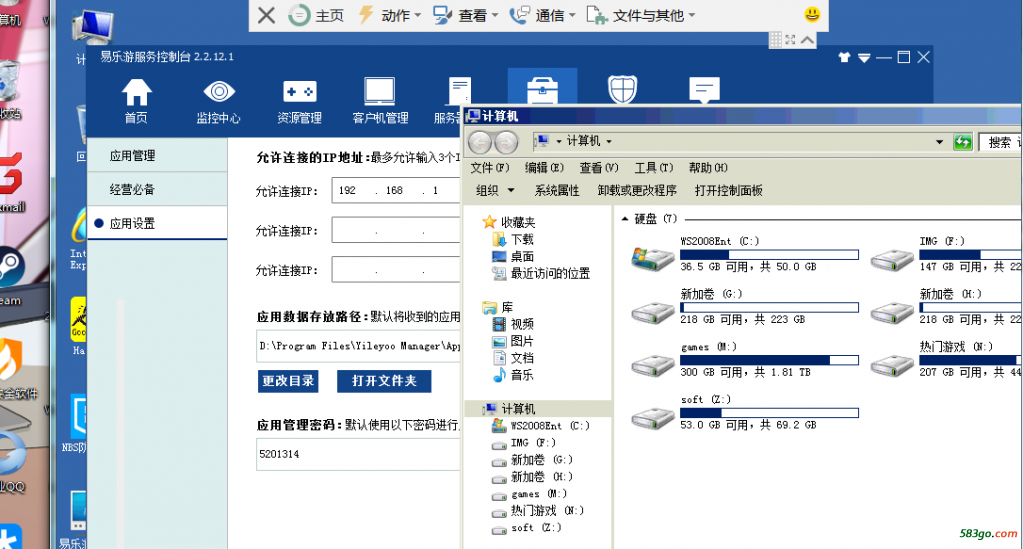Open the 查看 dropdown menu
1023x549 pixels.
466,15
